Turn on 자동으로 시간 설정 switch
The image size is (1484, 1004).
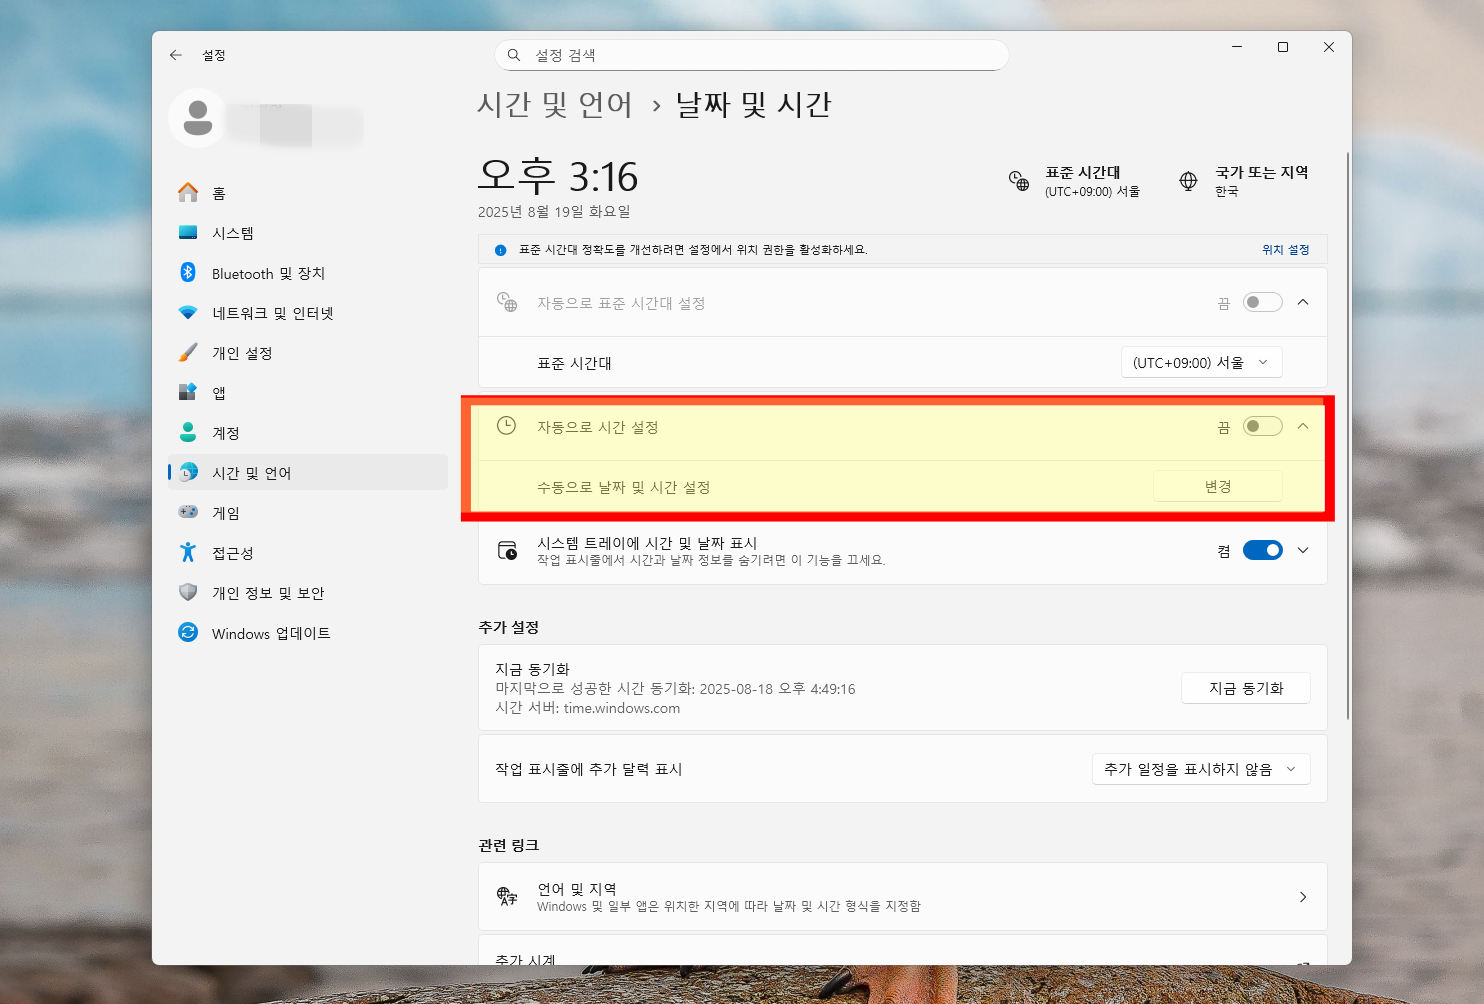click(1262, 426)
